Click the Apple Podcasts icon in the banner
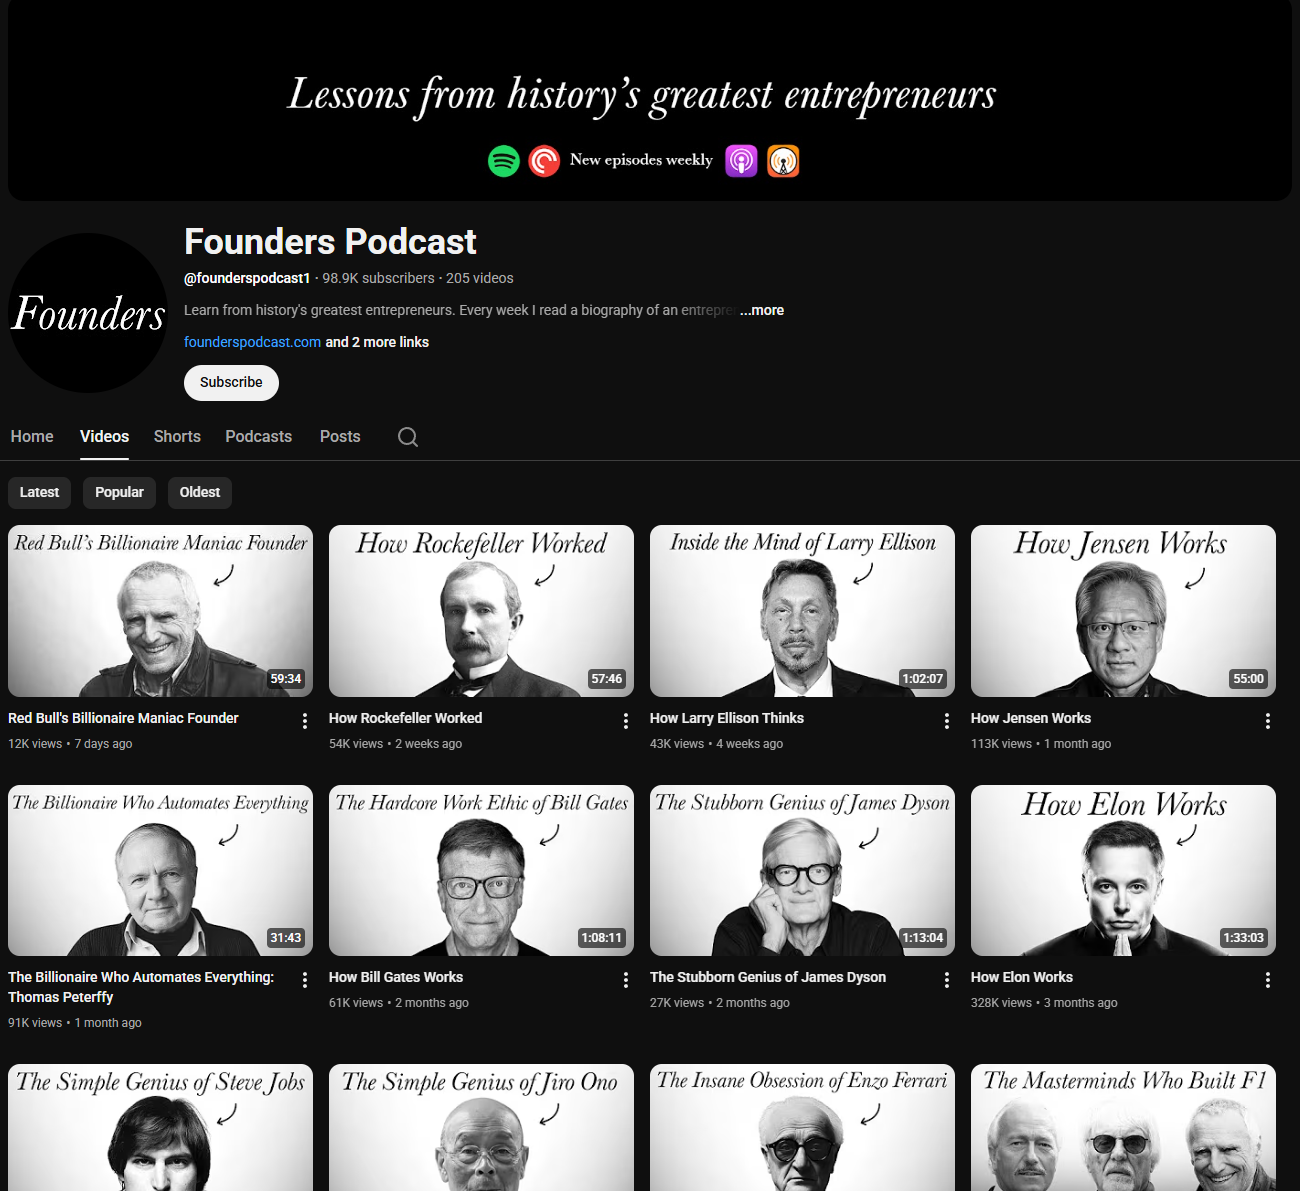Screen dimensions: 1300x1191 coord(741,161)
